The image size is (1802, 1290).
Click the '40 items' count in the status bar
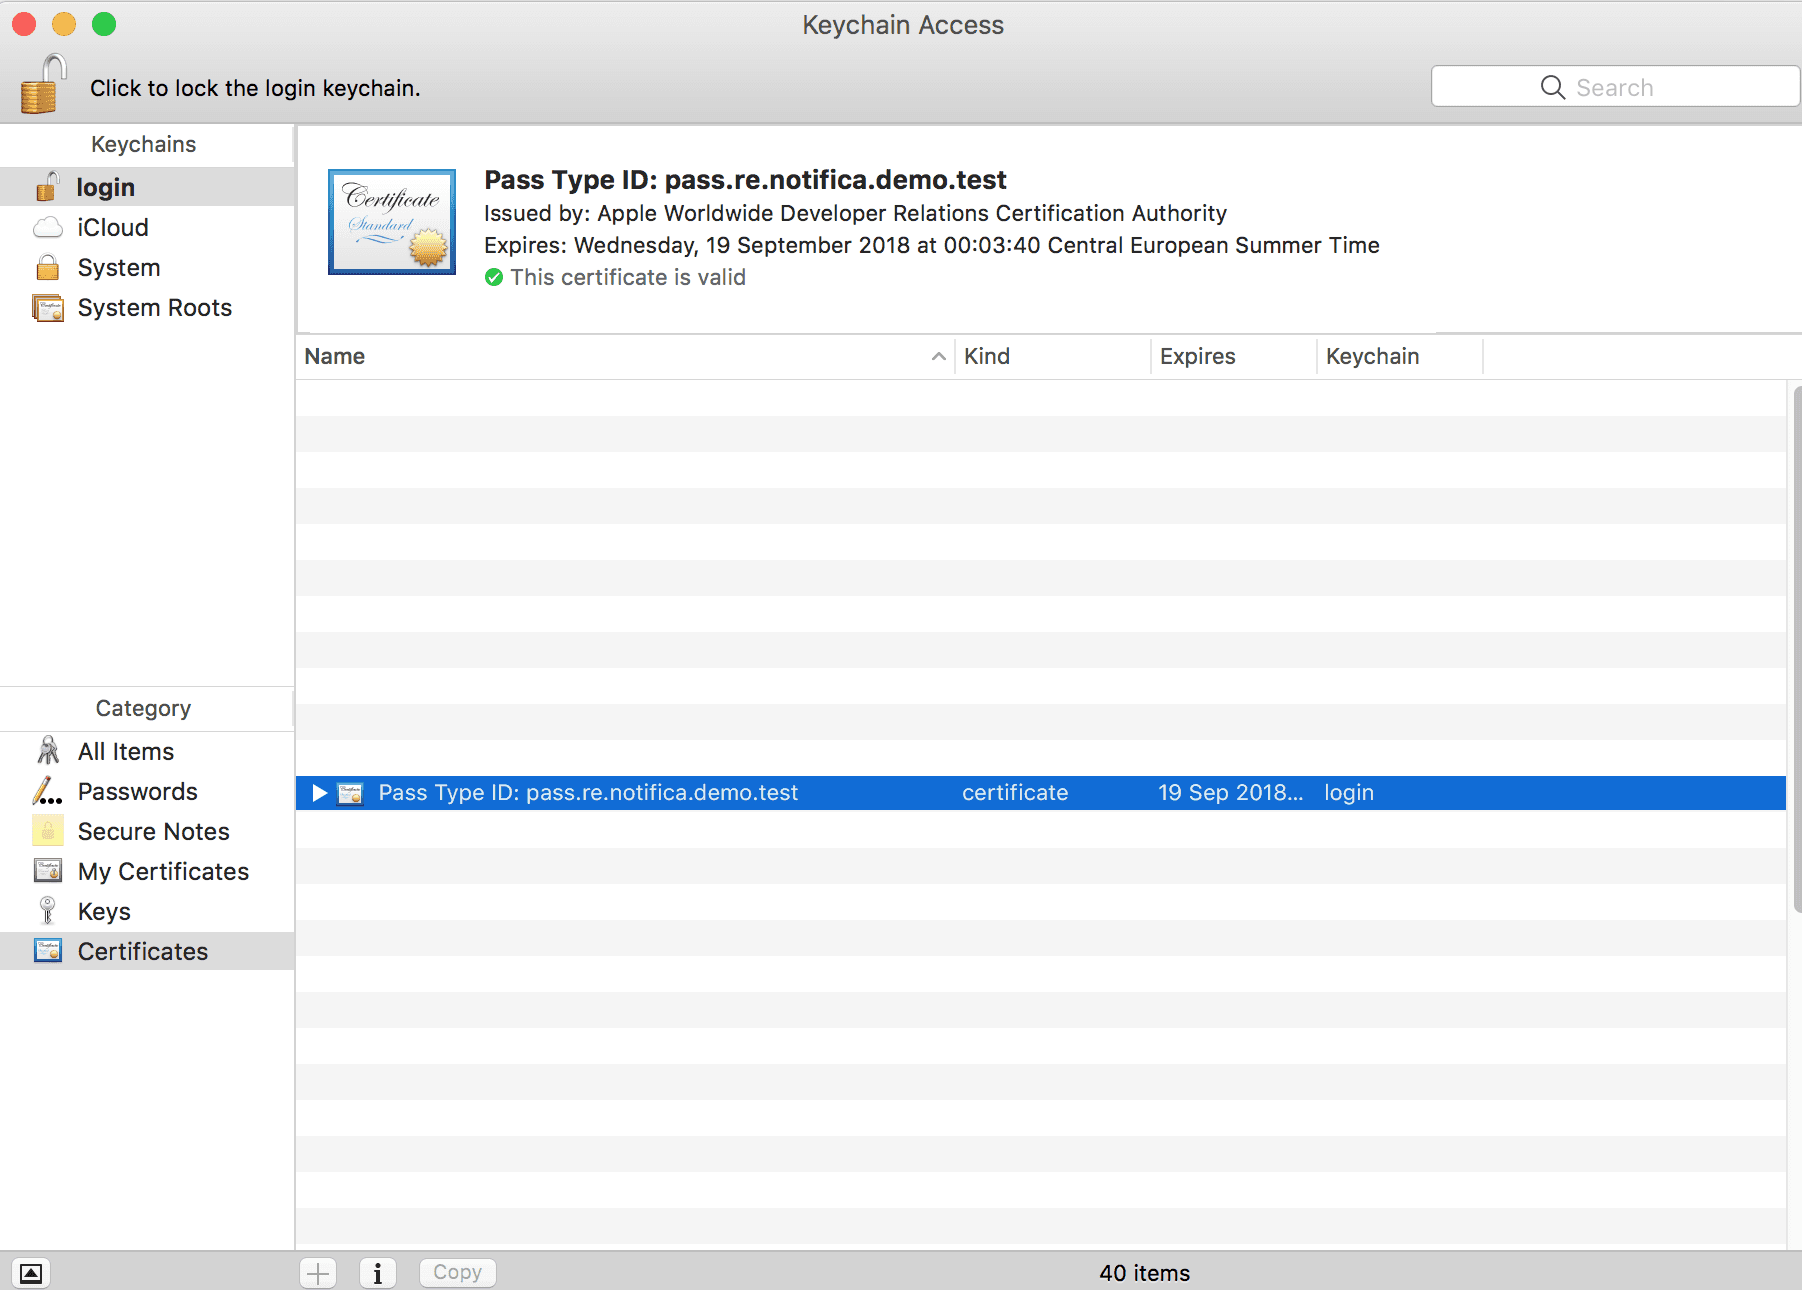[1144, 1273]
